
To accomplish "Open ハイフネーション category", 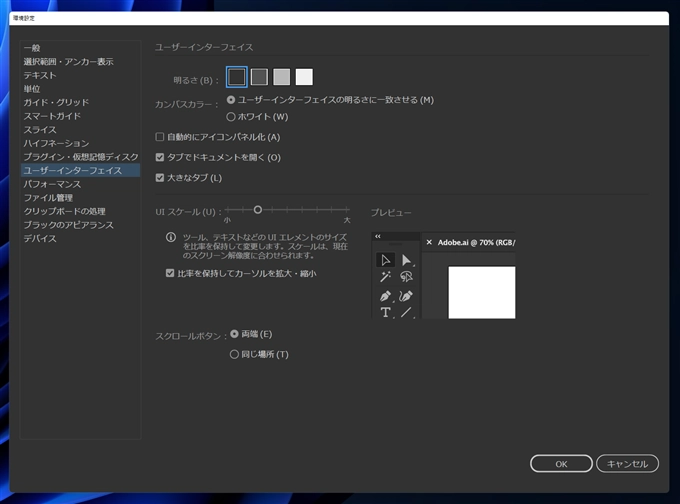I will point(81,143).
